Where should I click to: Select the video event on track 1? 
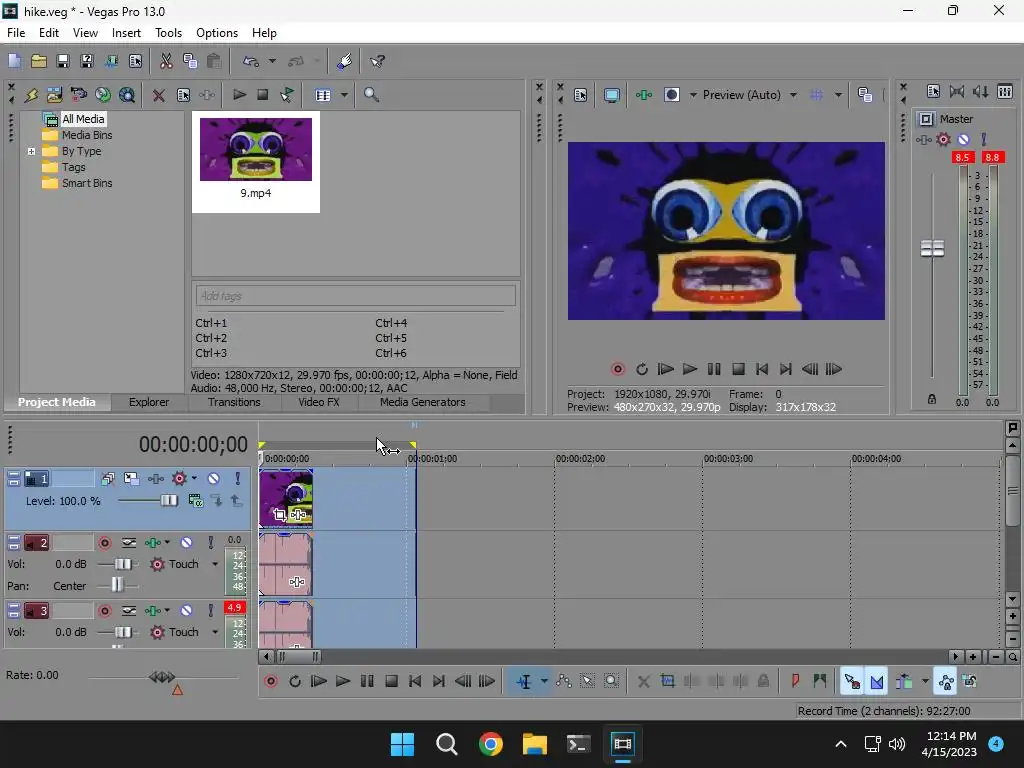coord(286,499)
